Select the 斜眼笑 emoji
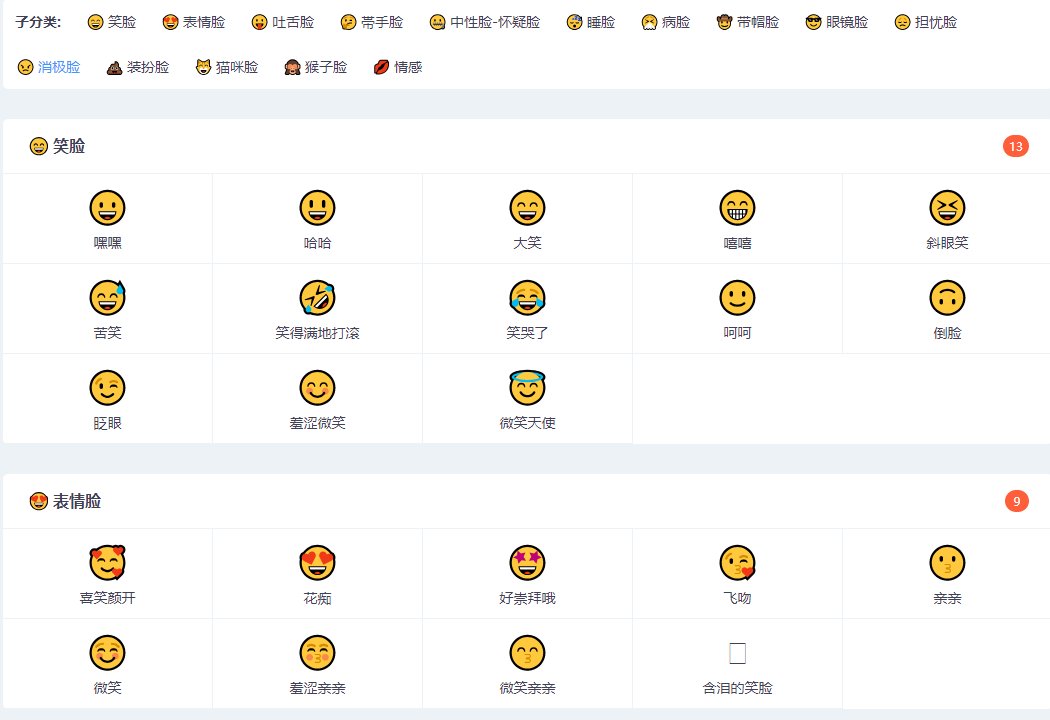This screenshot has height=720, width=1050. click(948, 208)
